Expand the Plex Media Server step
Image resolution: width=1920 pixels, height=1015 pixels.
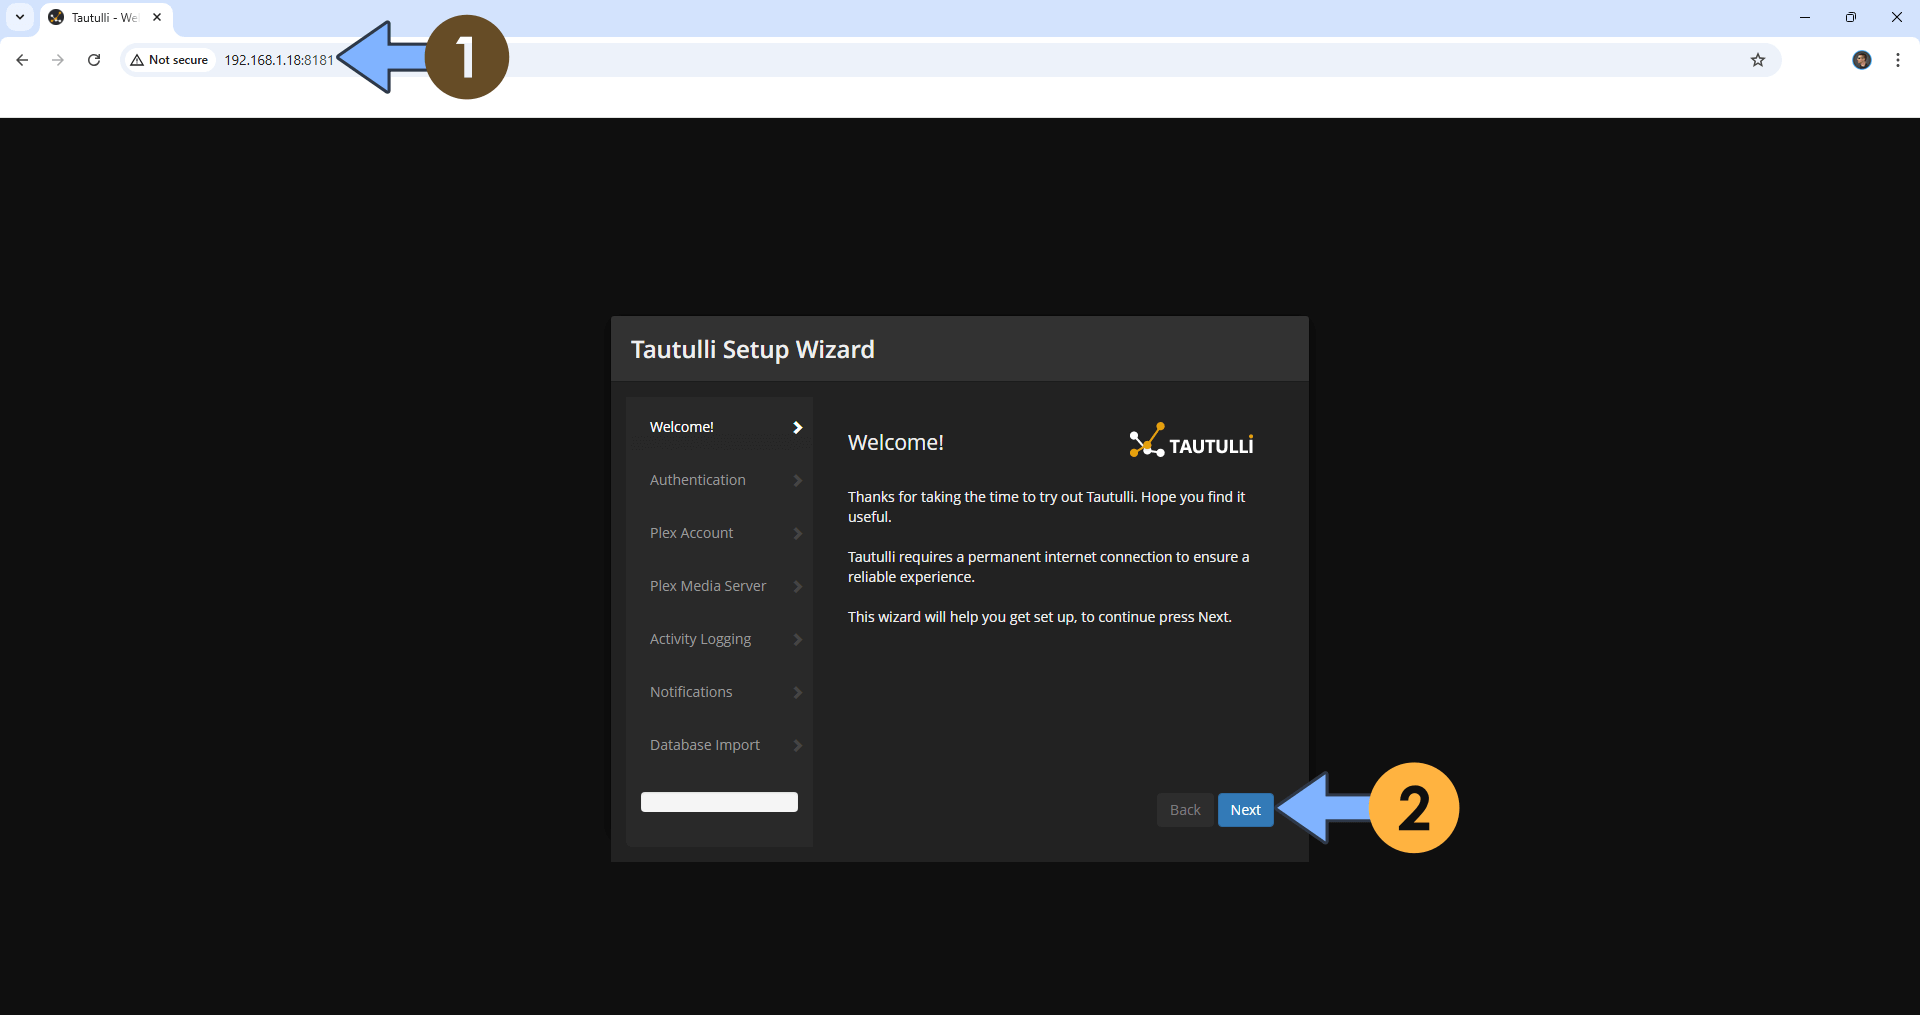(x=707, y=585)
